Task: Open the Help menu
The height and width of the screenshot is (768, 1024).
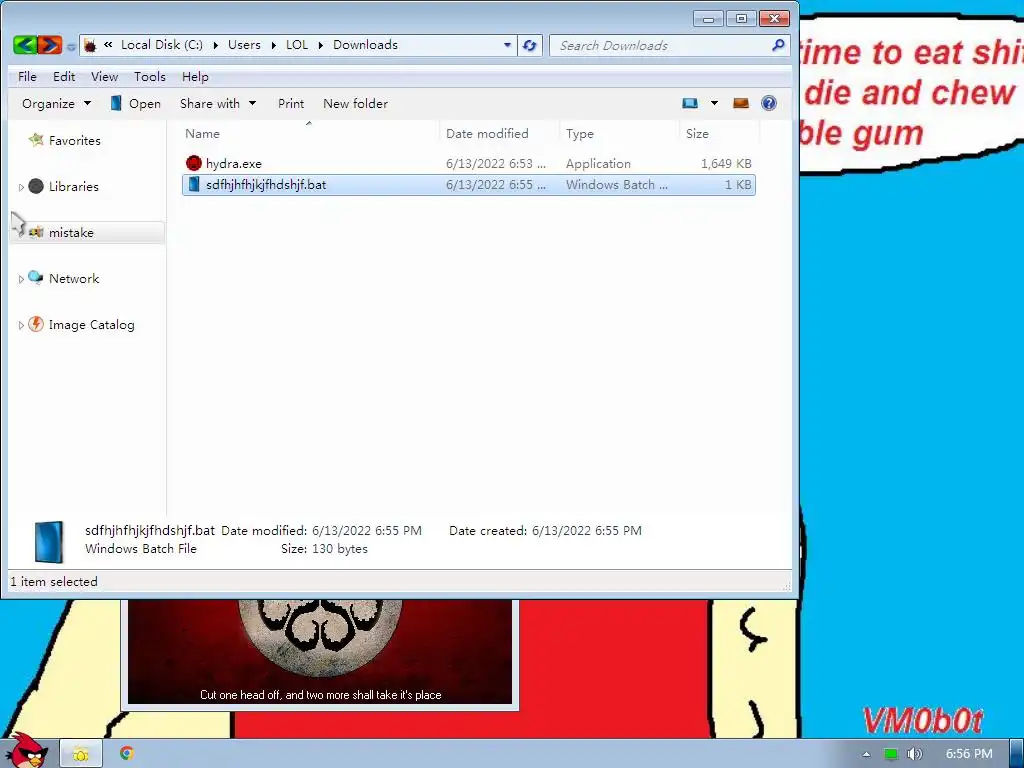Action: pos(195,77)
